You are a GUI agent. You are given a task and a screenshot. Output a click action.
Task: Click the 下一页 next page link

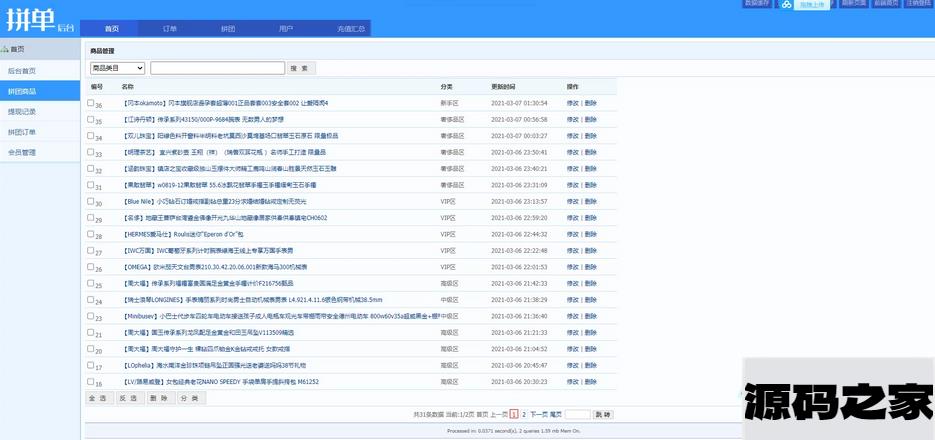click(538, 413)
